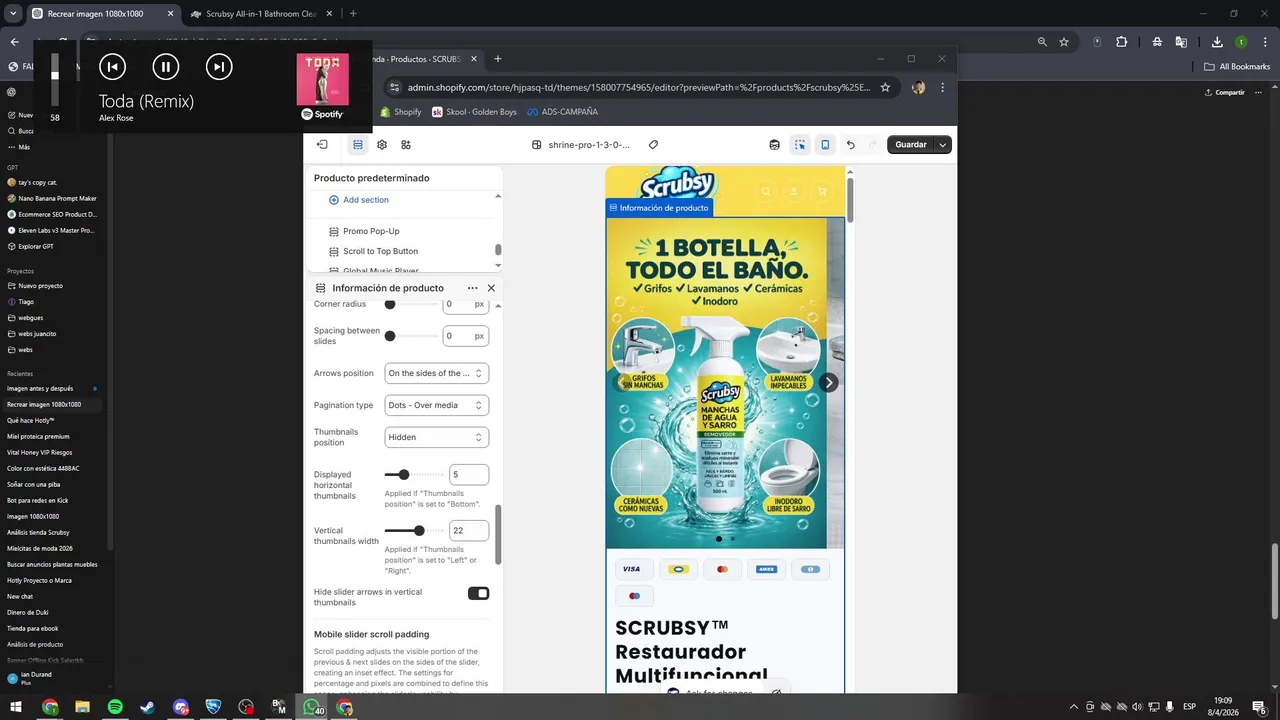The width and height of the screenshot is (1280, 720).
Task: Open the app embeds icon
Action: coord(406,145)
